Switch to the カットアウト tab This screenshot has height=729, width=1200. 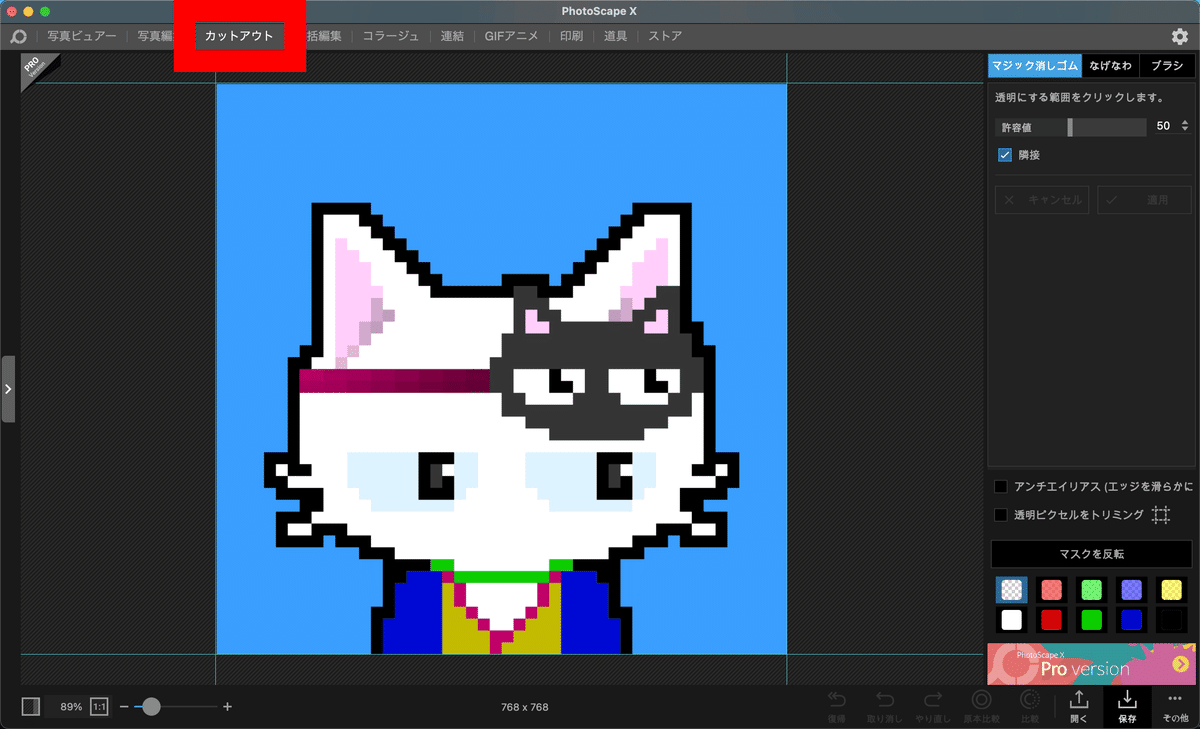tap(239, 36)
